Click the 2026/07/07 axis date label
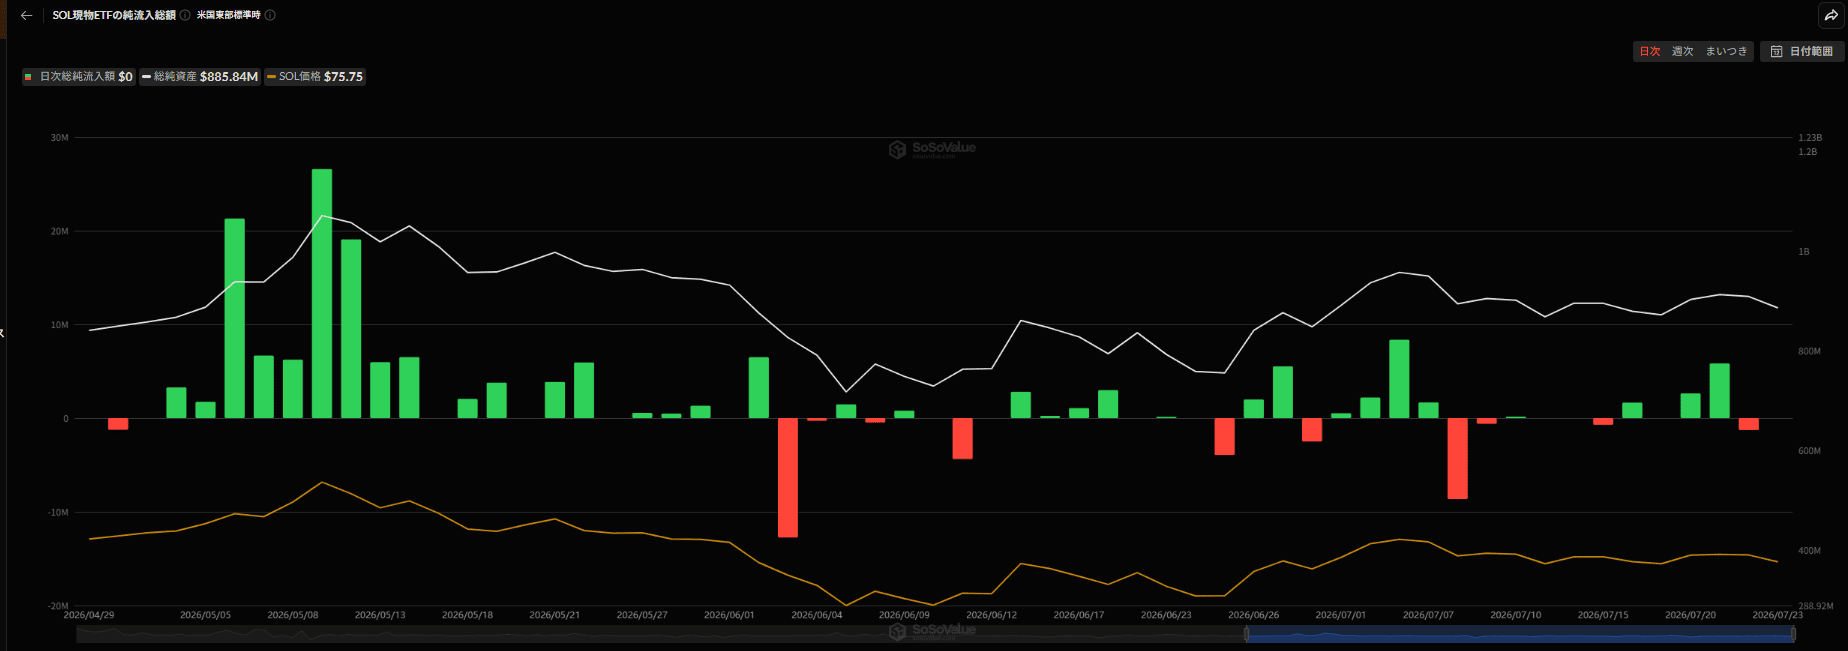The height and width of the screenshot is (651, 1848). (1428, 615)
